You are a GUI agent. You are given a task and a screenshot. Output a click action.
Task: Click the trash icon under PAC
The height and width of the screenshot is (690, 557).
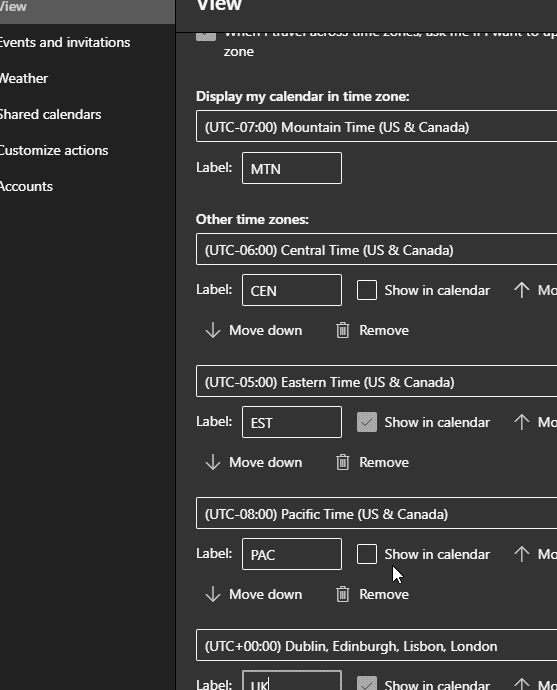tap(343, 594)
